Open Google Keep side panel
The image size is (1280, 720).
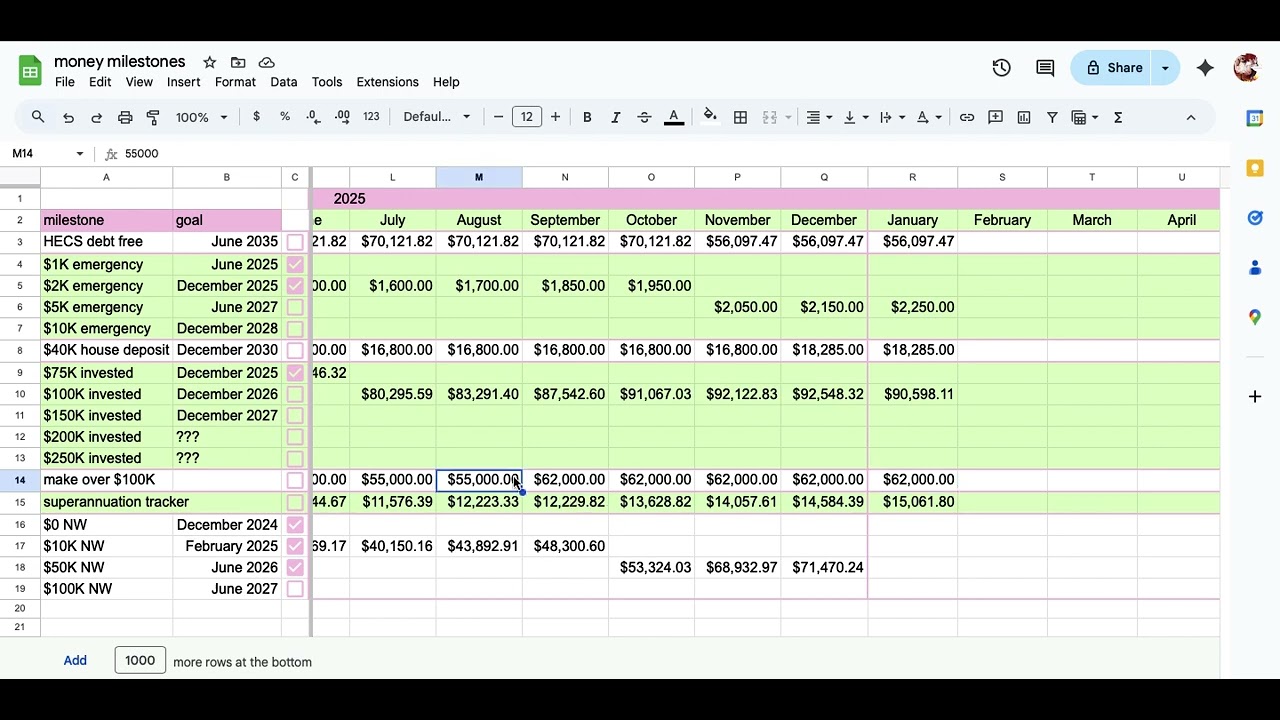coord(1255,168)
